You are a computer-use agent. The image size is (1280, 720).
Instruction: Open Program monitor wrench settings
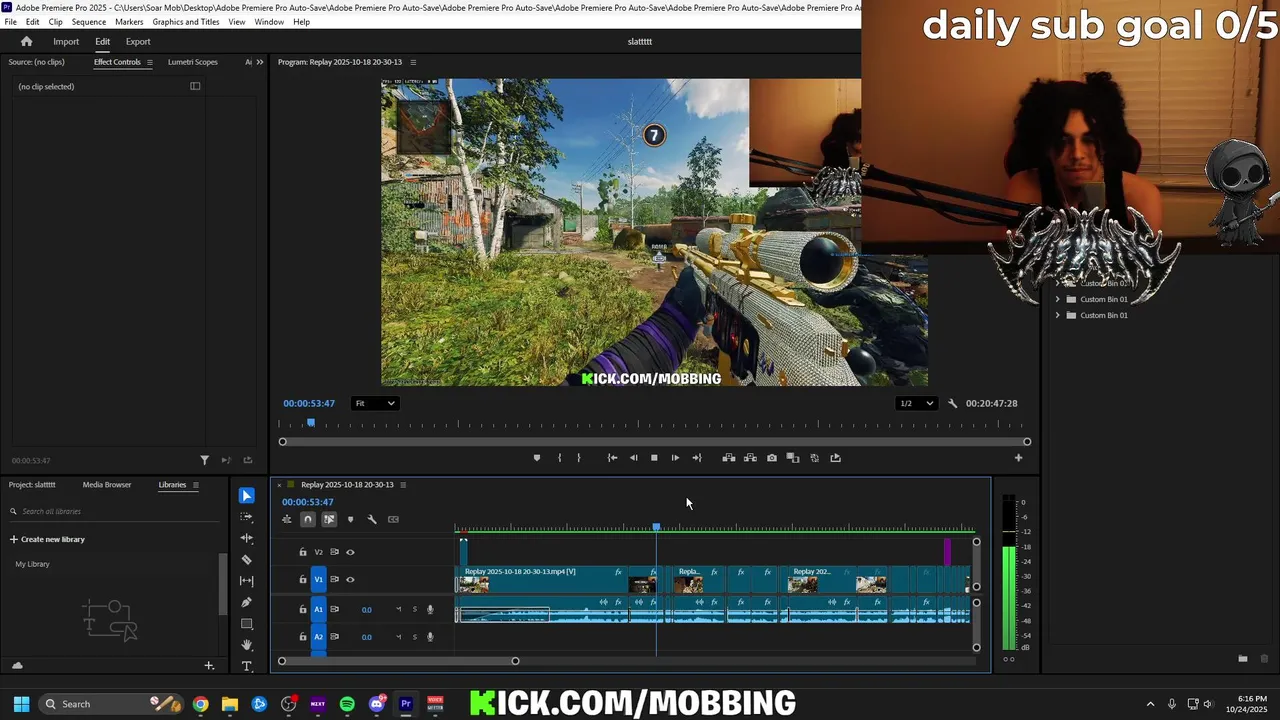[x=952, y=403]
